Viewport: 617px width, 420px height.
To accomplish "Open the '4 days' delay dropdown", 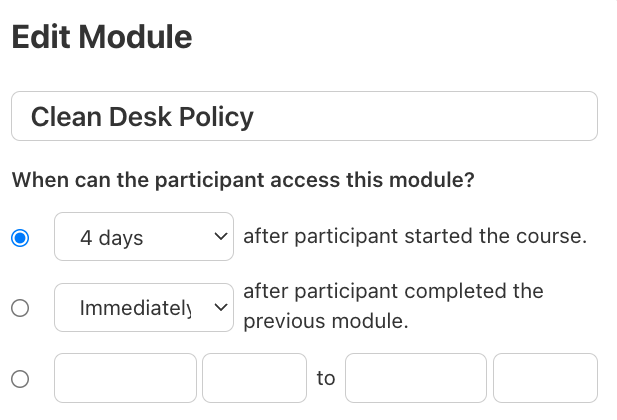I will pos(143,237).
